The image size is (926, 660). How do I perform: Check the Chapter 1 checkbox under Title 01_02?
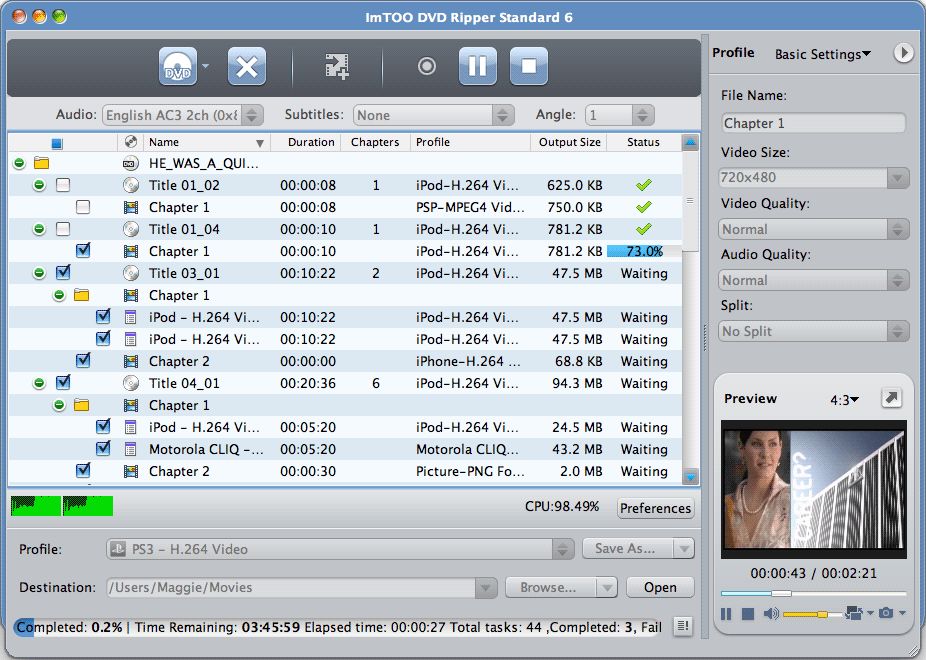[x=83, y=207]
